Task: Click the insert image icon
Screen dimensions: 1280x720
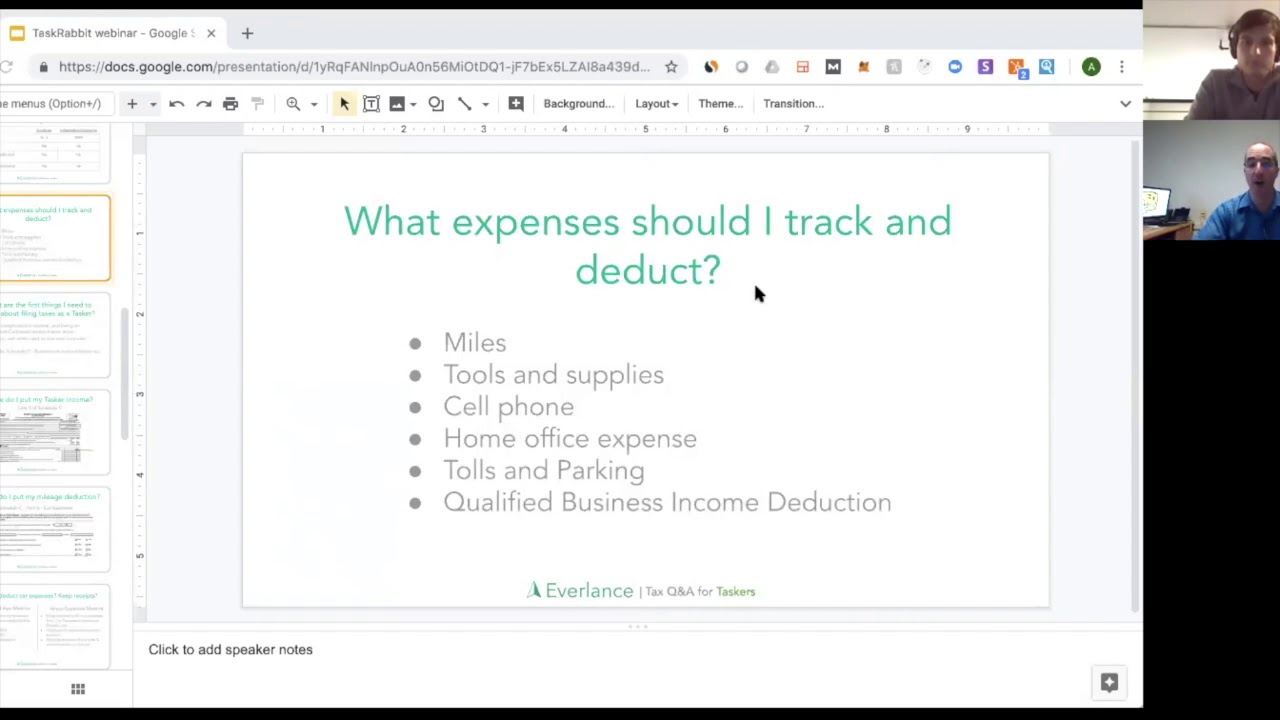Action: [x=397, y=103]
